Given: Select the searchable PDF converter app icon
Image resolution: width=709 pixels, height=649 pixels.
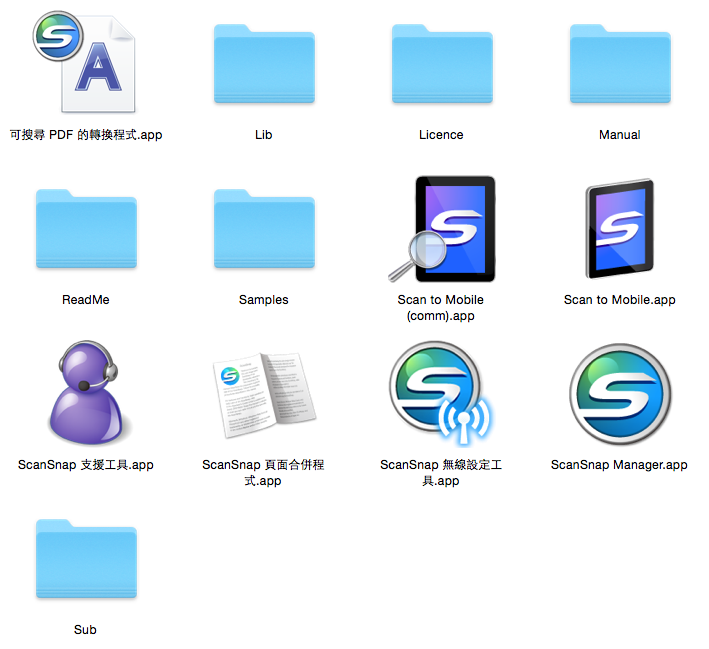Looking at the screenshot, I should coord(85,62).
